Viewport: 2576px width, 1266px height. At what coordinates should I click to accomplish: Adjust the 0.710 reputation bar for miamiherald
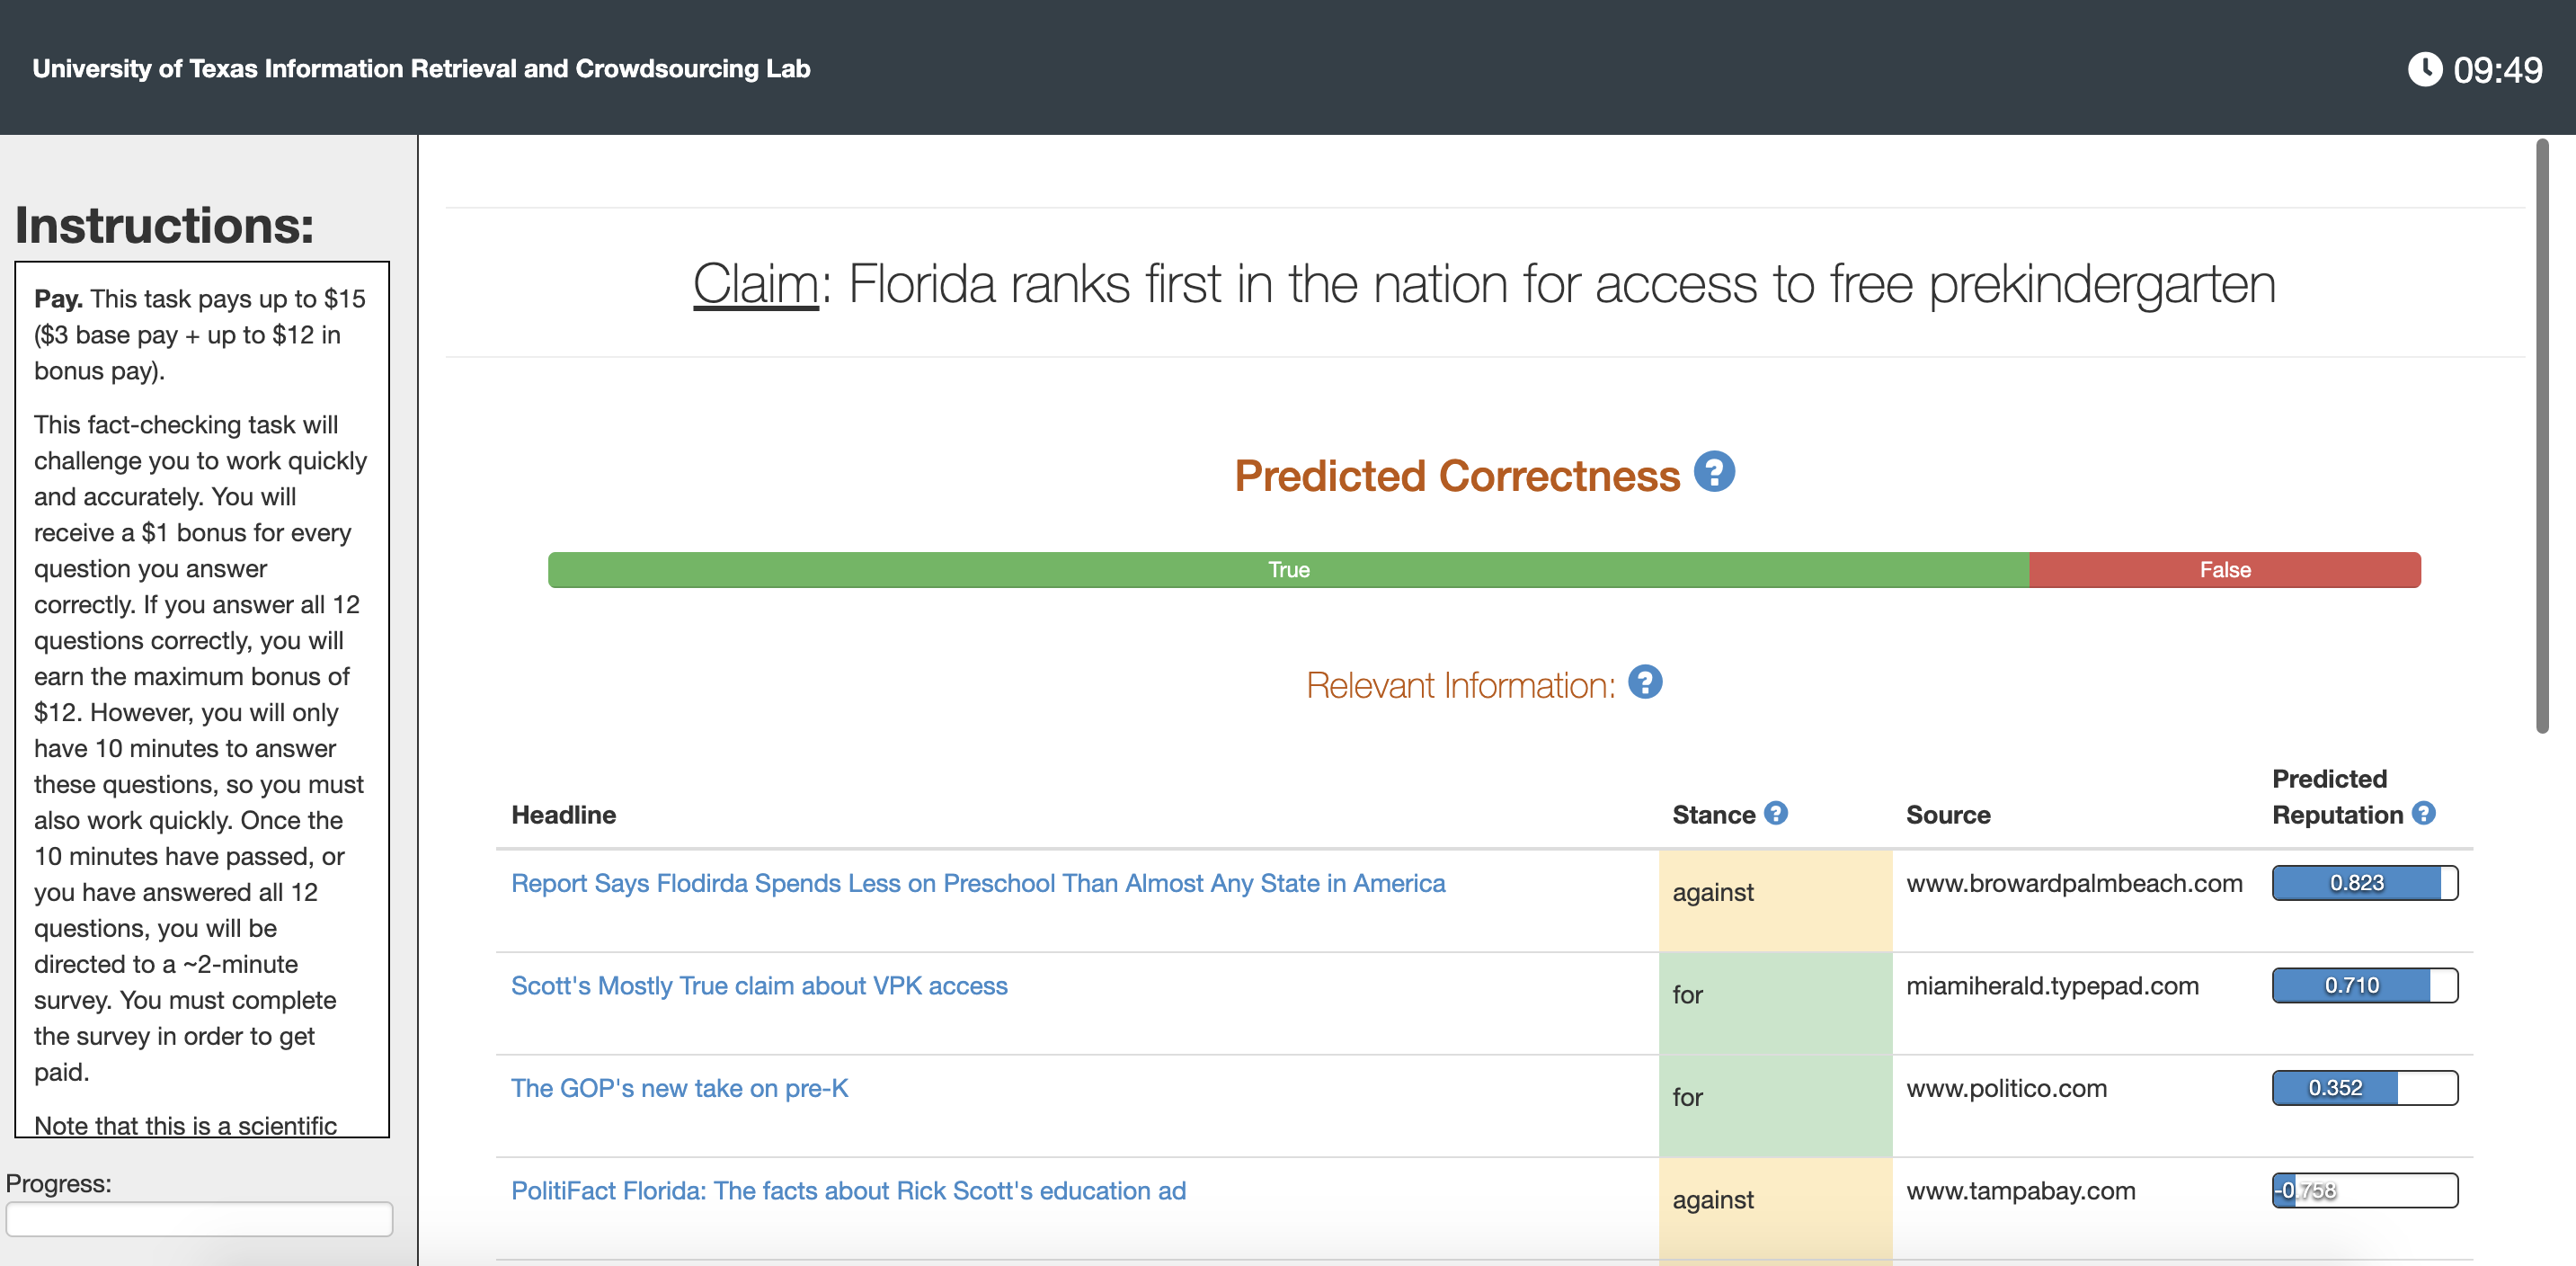pyautogui.click(x=2365, y=986)
